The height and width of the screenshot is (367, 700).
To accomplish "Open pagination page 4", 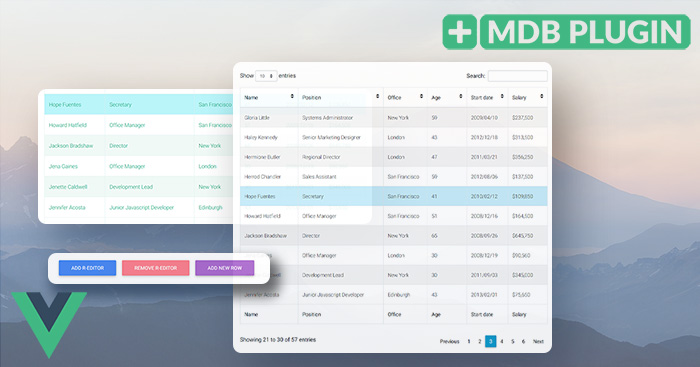I will [x=502, y=342].
